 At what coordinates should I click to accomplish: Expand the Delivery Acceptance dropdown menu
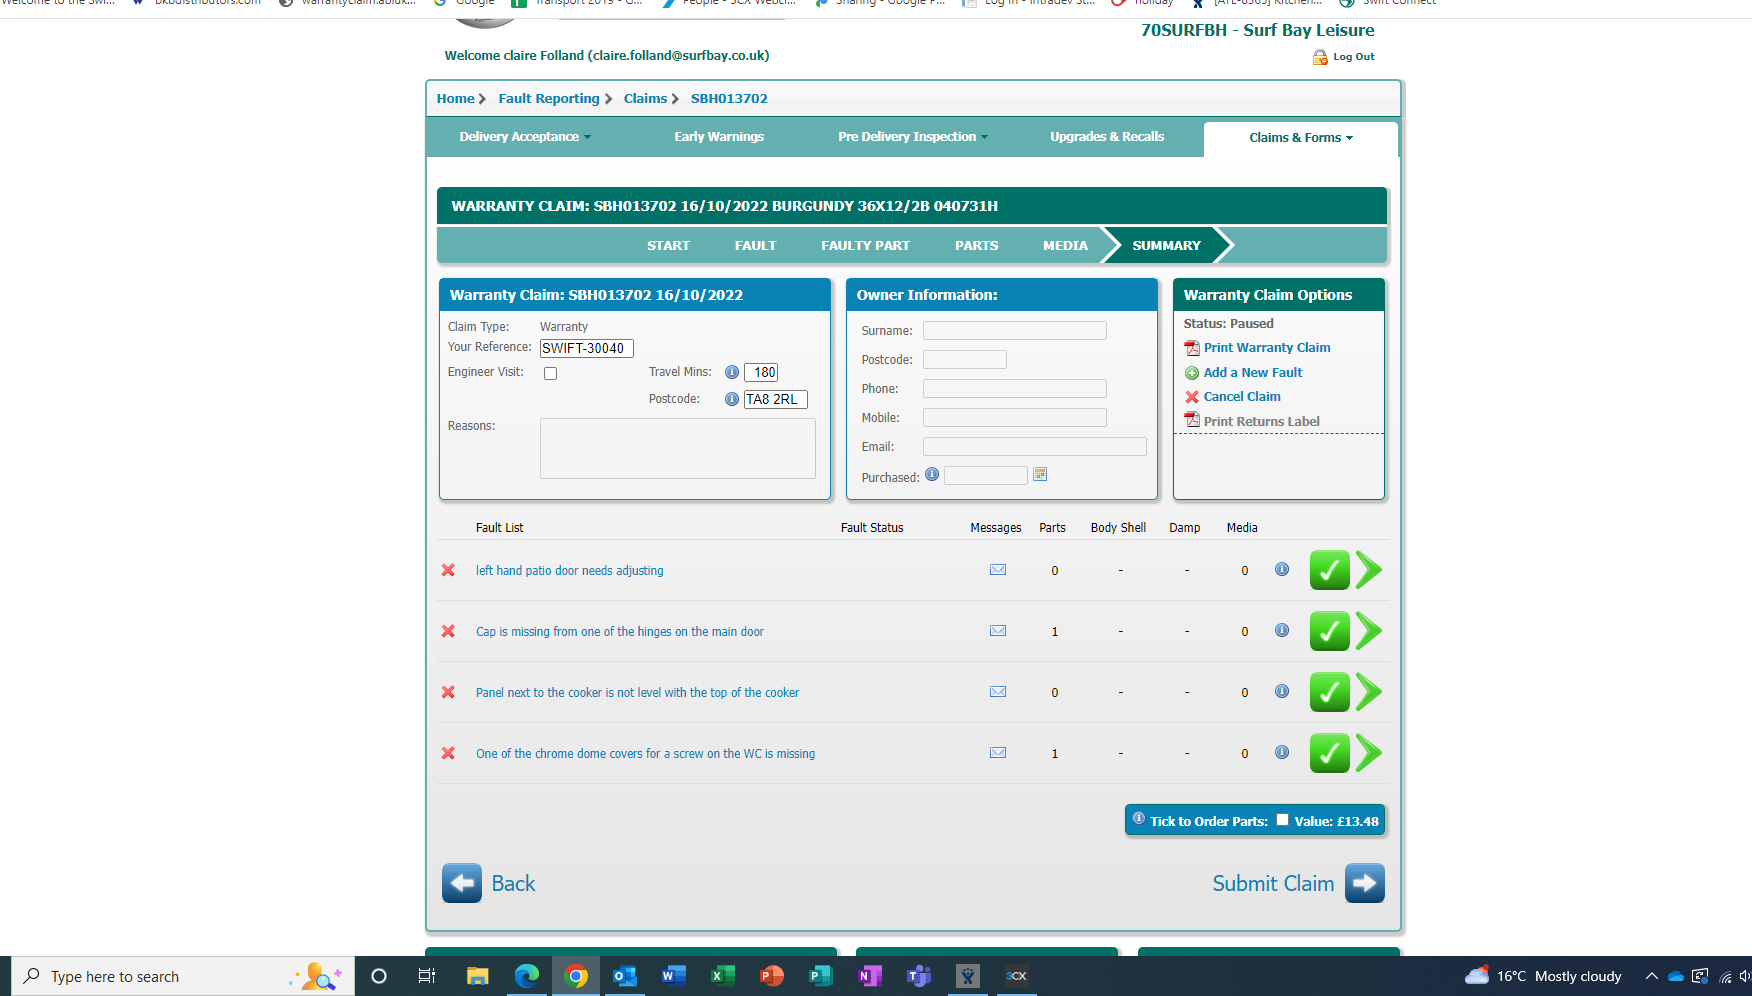coord(525,137)
